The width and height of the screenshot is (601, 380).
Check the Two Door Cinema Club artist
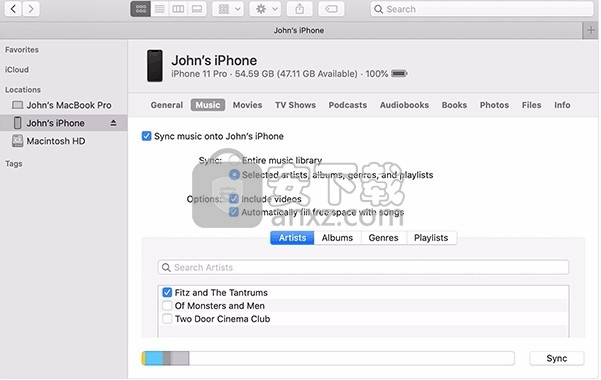(x=167, y=319)
